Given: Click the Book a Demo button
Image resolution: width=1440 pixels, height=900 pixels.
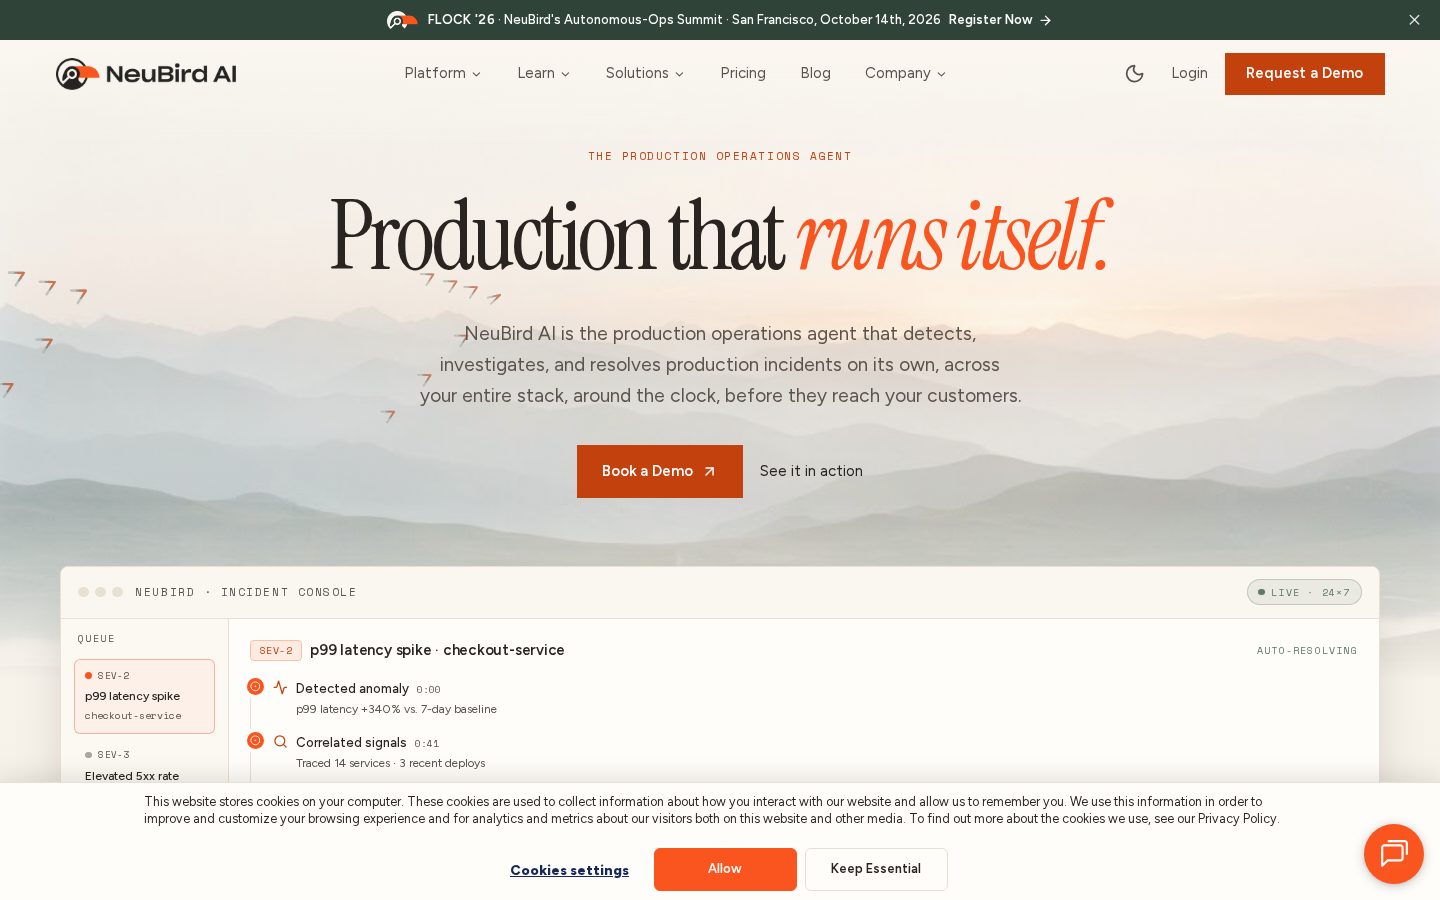Looking at the screenshot, I should click(x=660, y=471).
